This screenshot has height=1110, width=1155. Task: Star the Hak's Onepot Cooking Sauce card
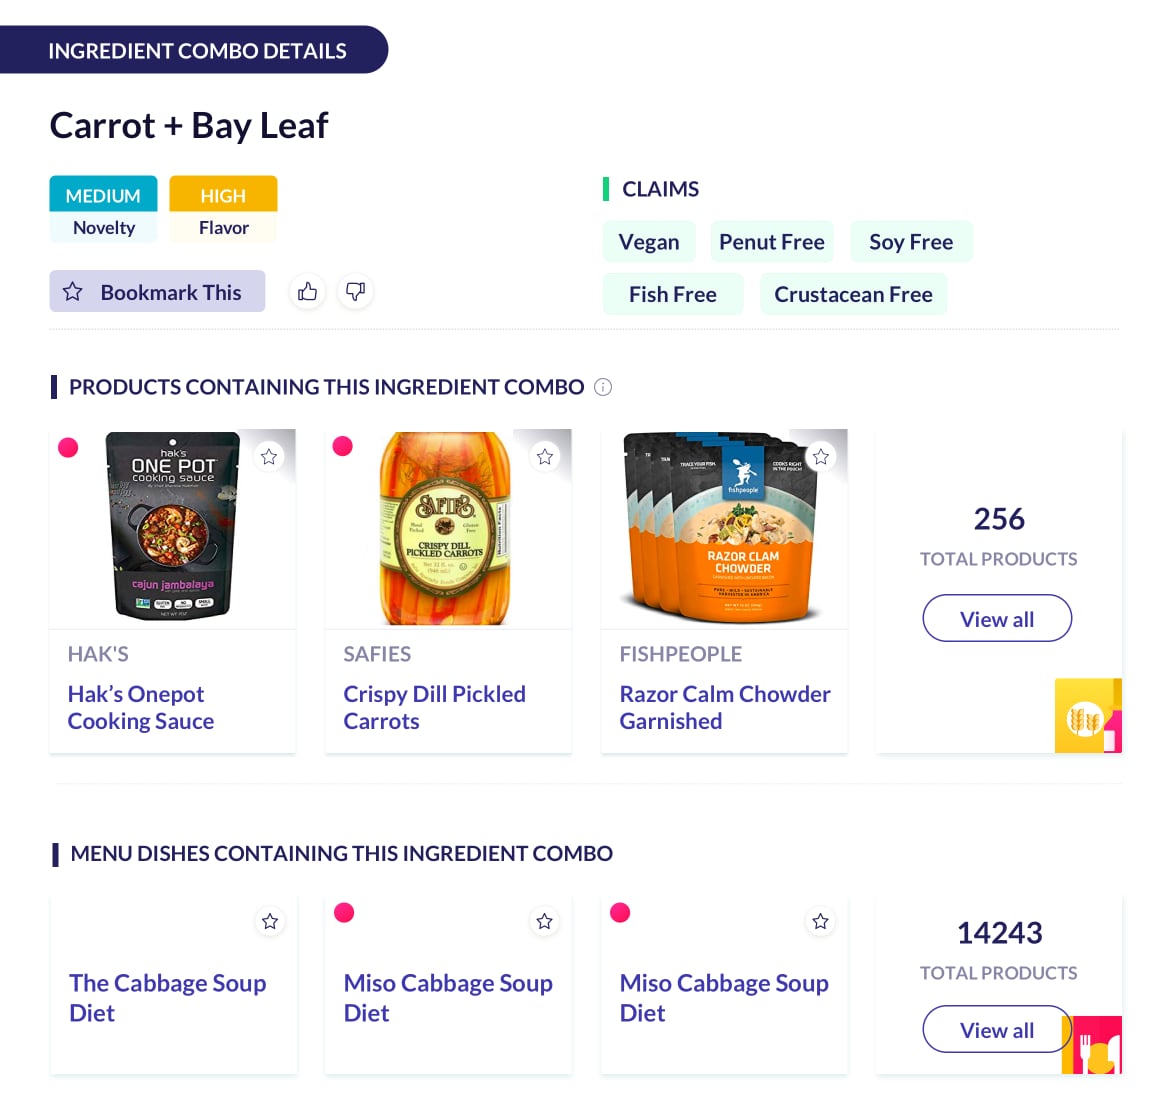(269, 457)
